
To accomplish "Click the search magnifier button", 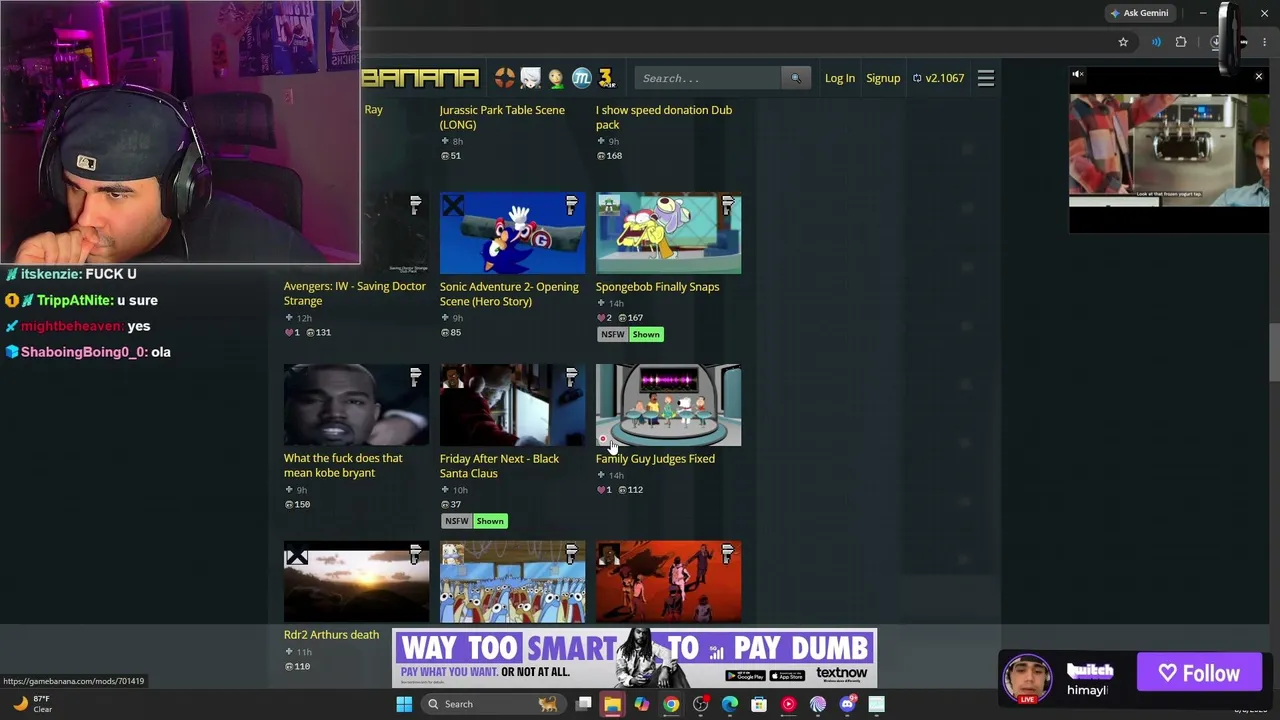I will coord(796,78).
